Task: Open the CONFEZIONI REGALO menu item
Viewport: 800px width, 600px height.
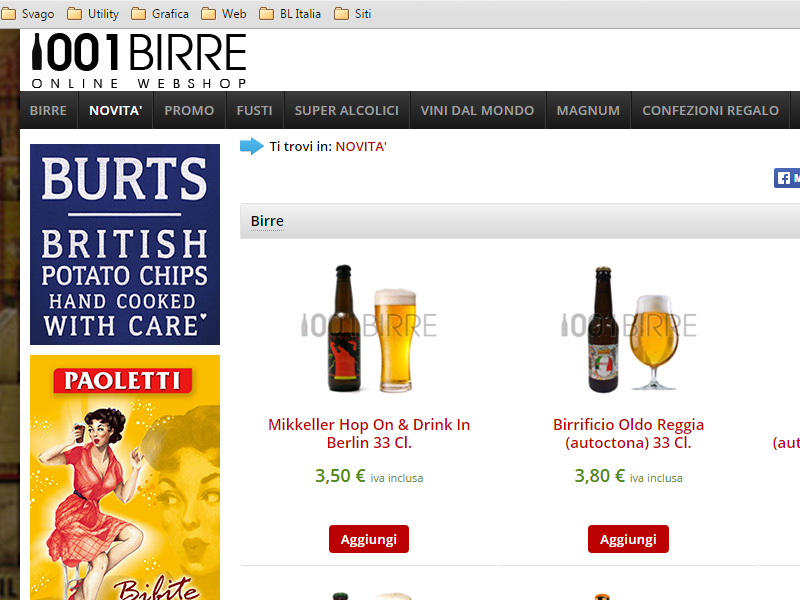Action: click(x=711, y=110)
